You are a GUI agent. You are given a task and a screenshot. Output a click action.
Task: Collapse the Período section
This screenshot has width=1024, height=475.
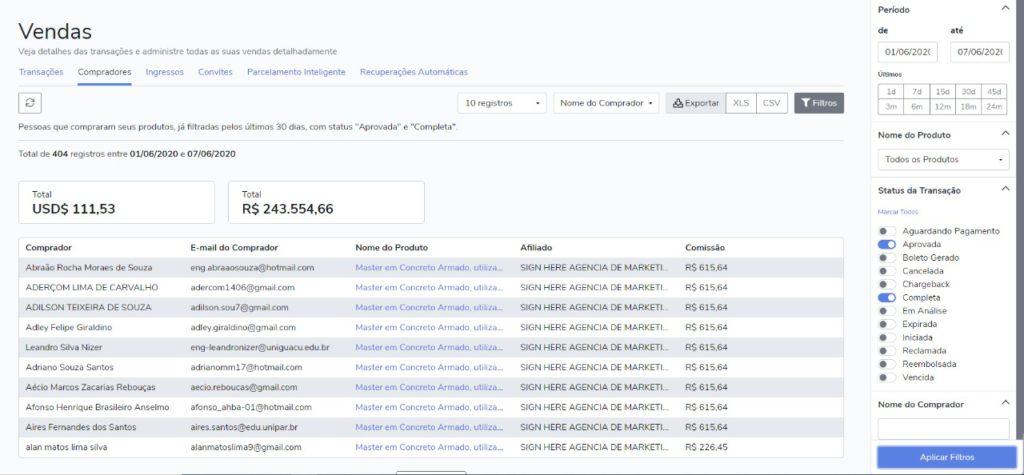pos(1004,8)
